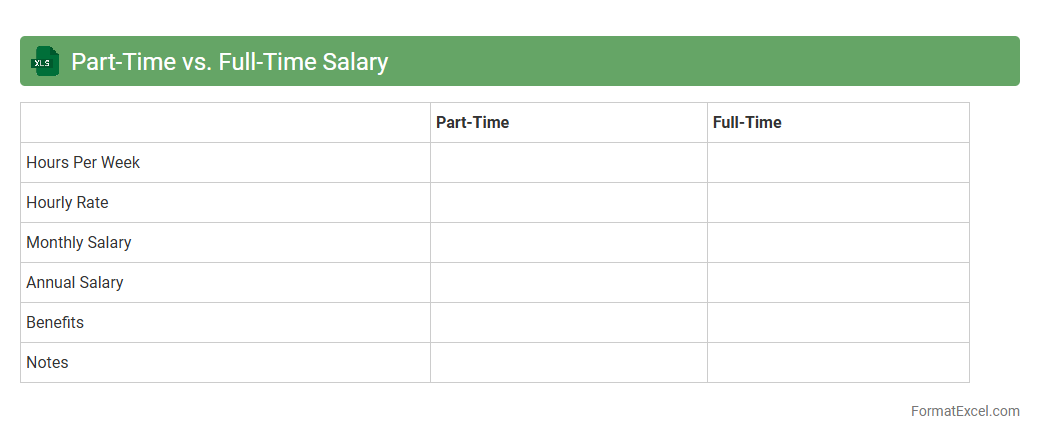The image size is (1040, 440).
Task: Click the Hourly Rate row label
Action: point(67,202)
